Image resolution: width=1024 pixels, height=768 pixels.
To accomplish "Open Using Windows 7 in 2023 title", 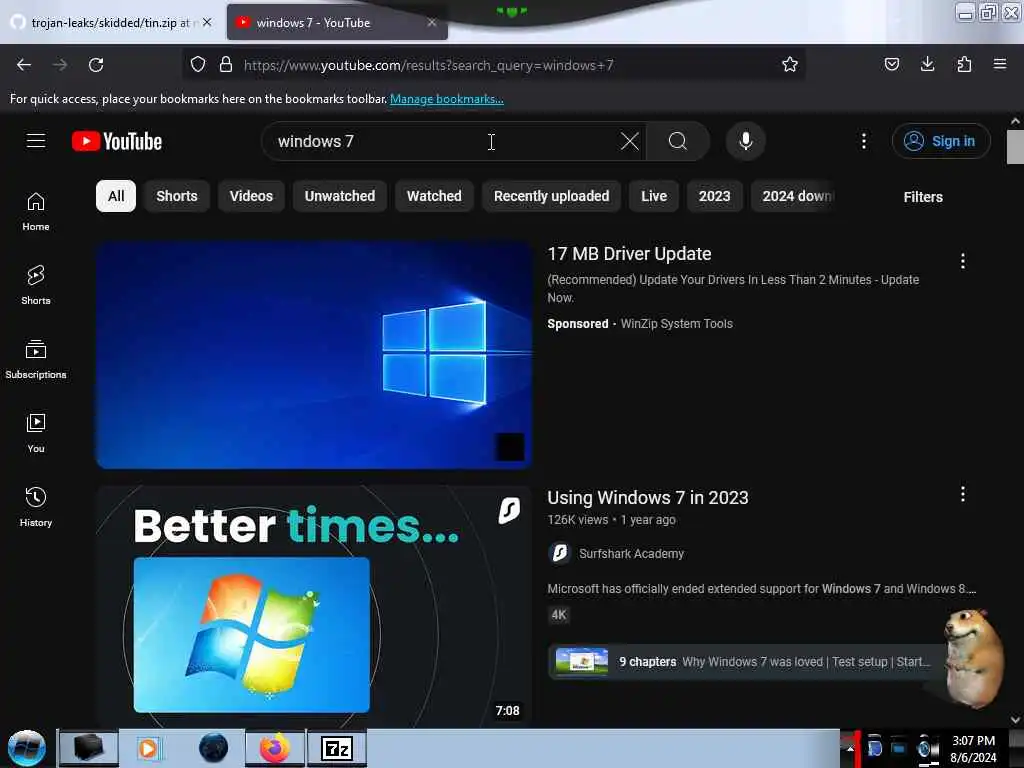I will click(648, 498).
